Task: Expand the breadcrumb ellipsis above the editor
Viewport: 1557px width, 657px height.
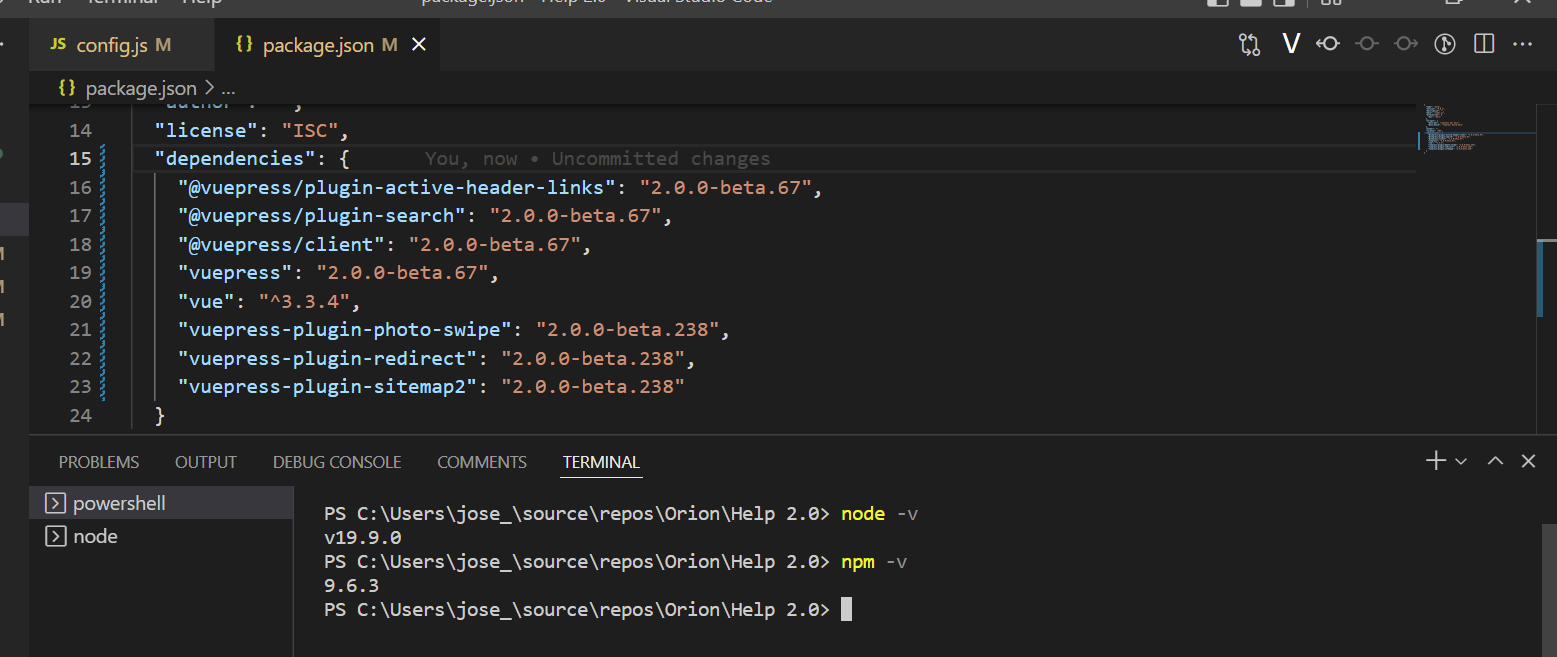Action: [x=228, y=88]
